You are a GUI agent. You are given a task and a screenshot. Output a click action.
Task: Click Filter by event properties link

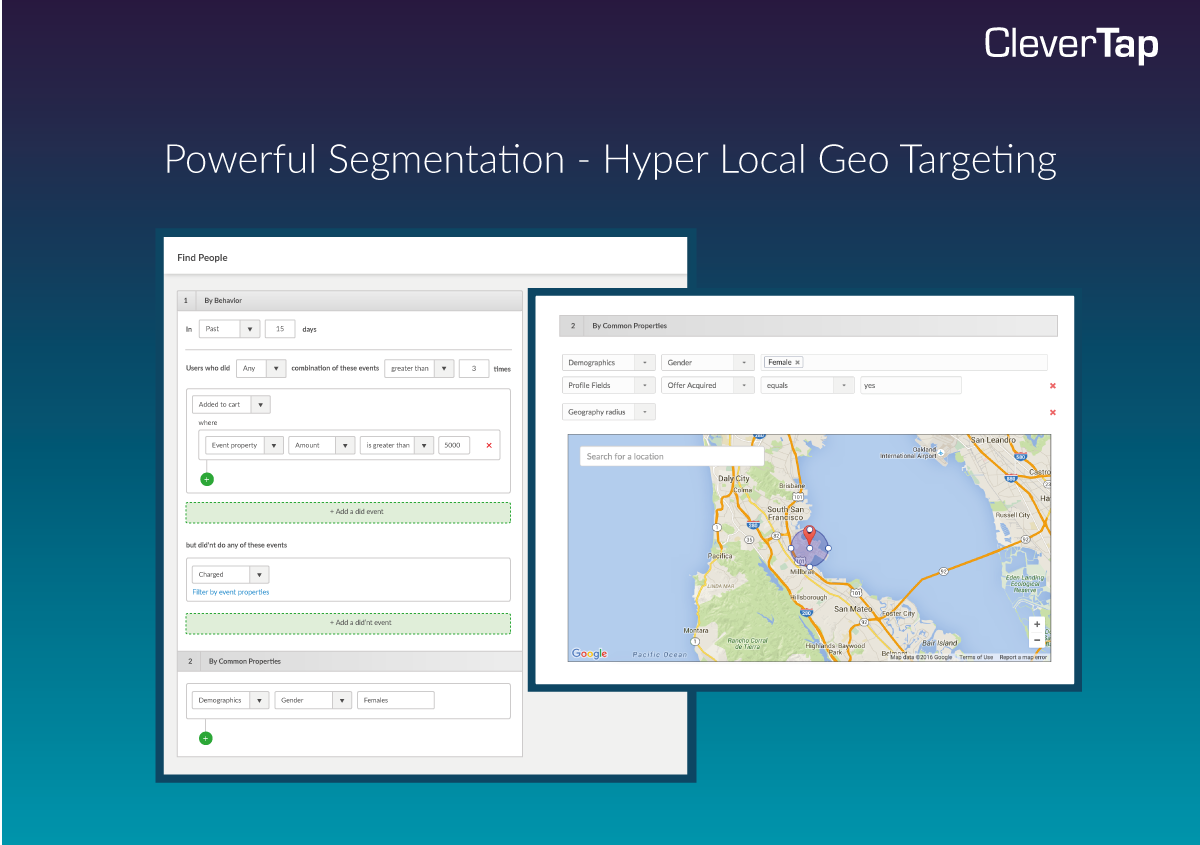click(231, 592)
